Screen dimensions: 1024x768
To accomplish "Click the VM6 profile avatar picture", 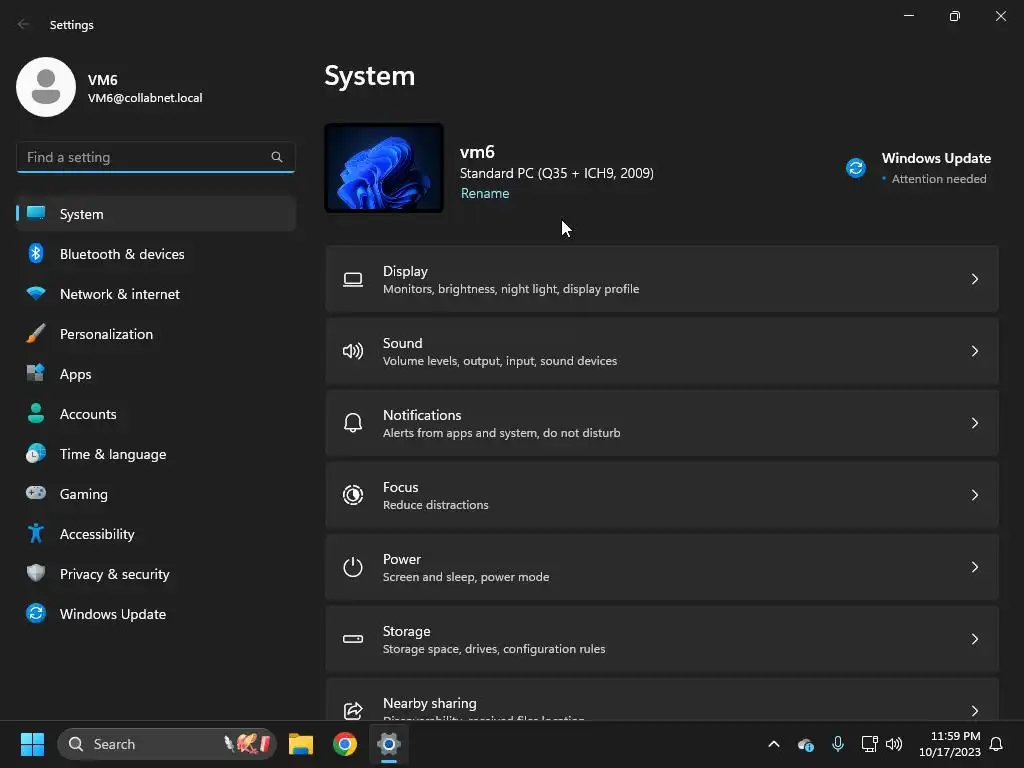I will pos(46,87).
